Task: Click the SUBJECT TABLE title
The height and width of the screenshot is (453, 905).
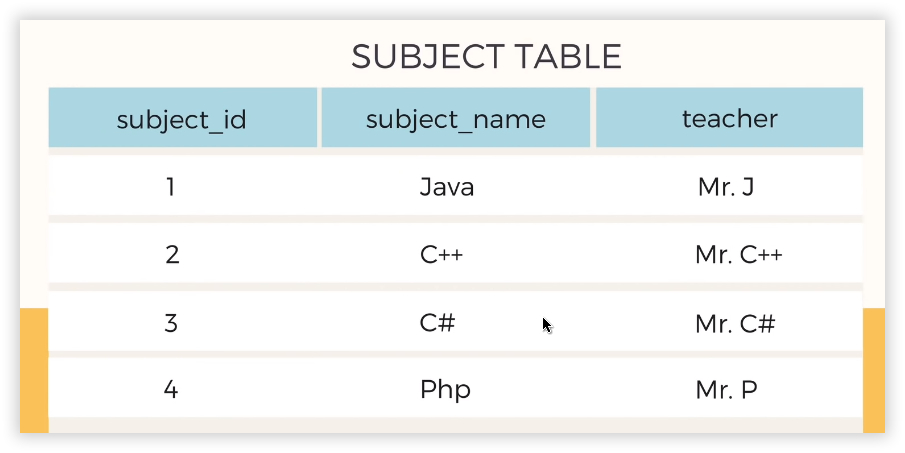Action: pyautogui.click(x=486, y=57)
